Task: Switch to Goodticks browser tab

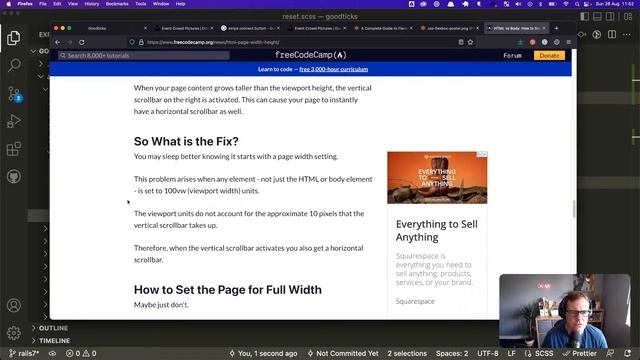Action: click(x=97, y=28)
